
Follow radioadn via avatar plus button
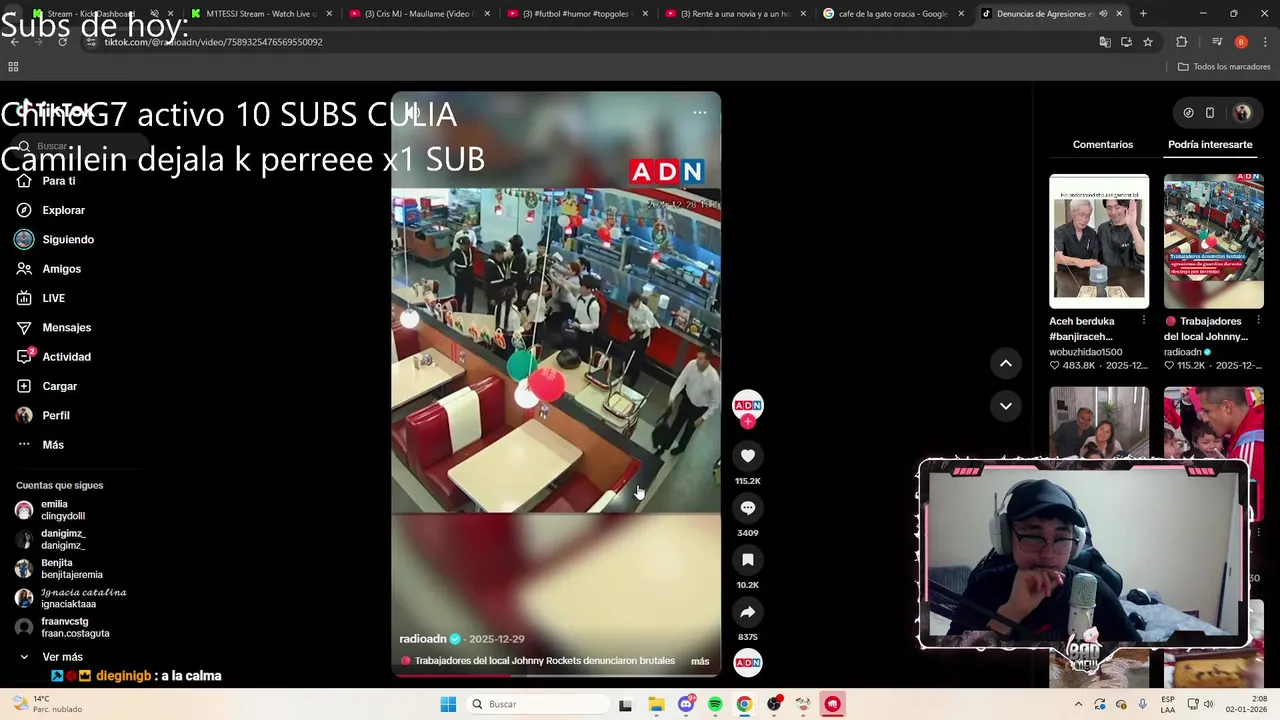pyautogui.click(x=747, y=421)
